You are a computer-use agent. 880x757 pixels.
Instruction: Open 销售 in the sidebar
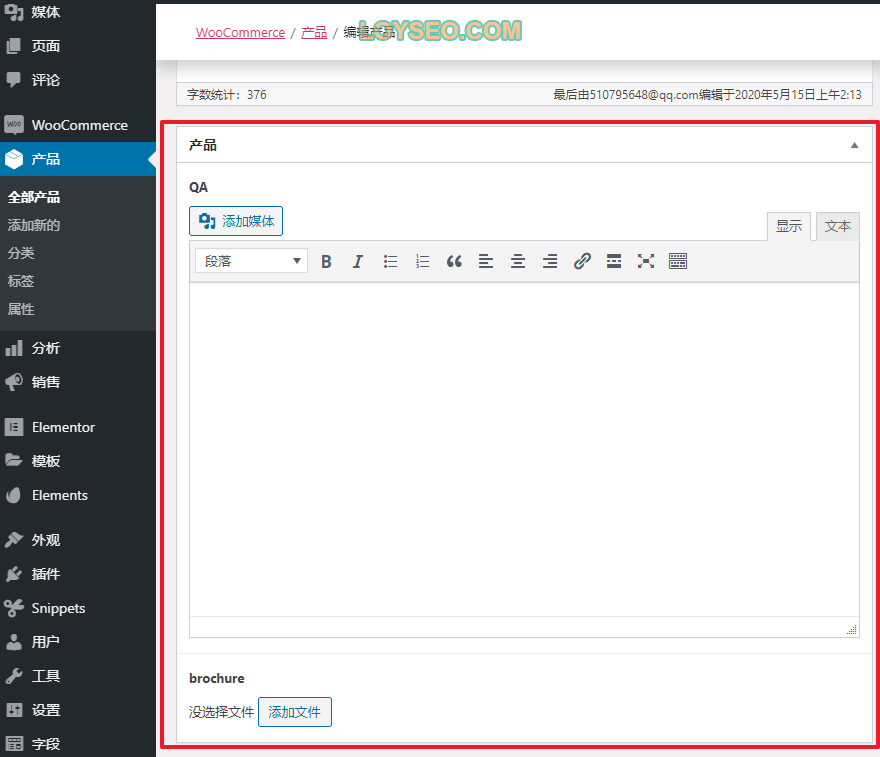78,382
